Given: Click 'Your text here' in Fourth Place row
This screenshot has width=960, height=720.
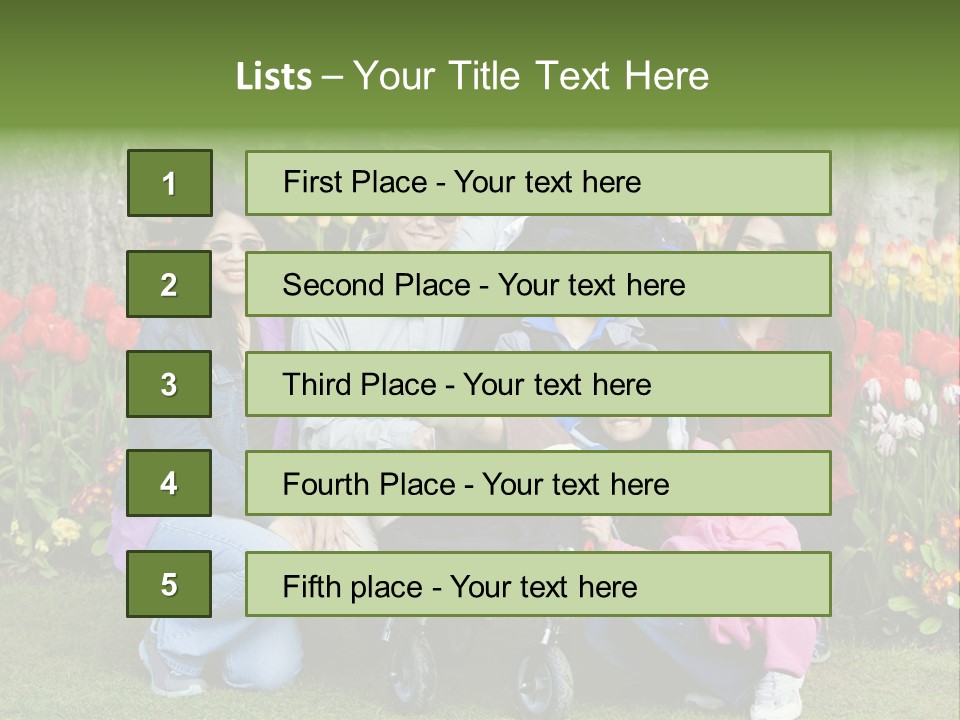Looking at the screenshot, I should (576, 484).
